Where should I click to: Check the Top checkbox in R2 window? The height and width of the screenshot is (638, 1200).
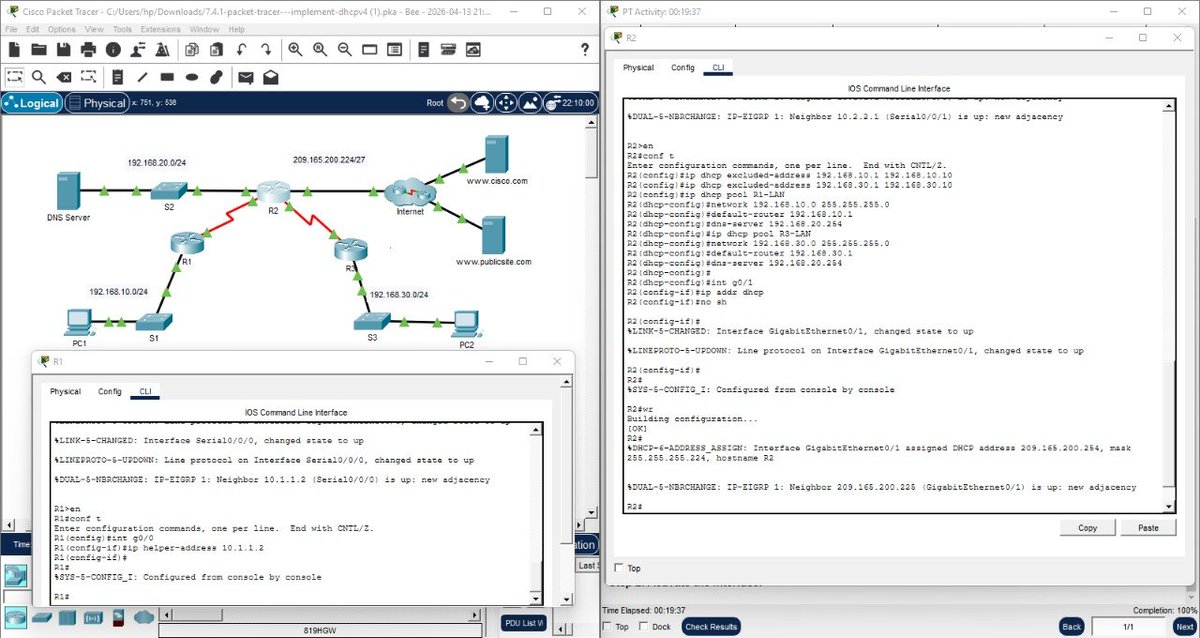click(620, 568)
